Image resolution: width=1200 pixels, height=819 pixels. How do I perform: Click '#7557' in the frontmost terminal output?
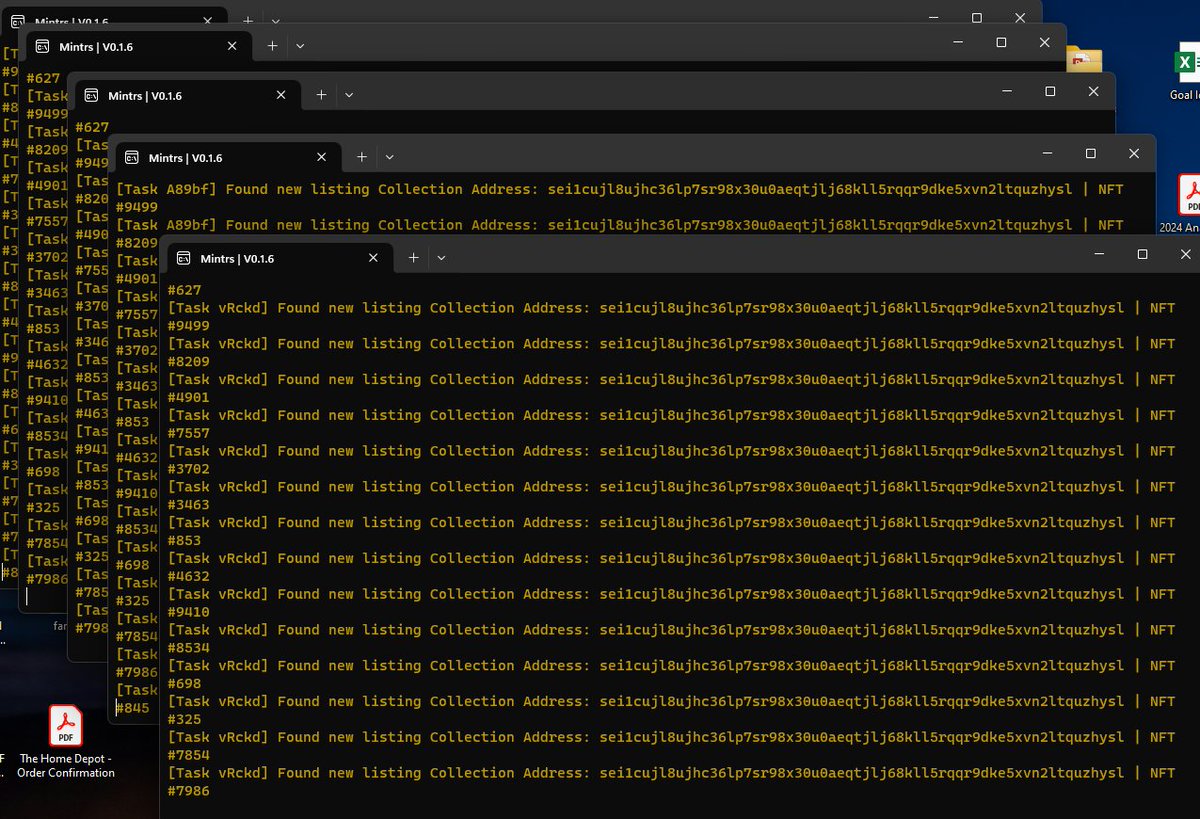pyautogui.click(x=188, y=433)
